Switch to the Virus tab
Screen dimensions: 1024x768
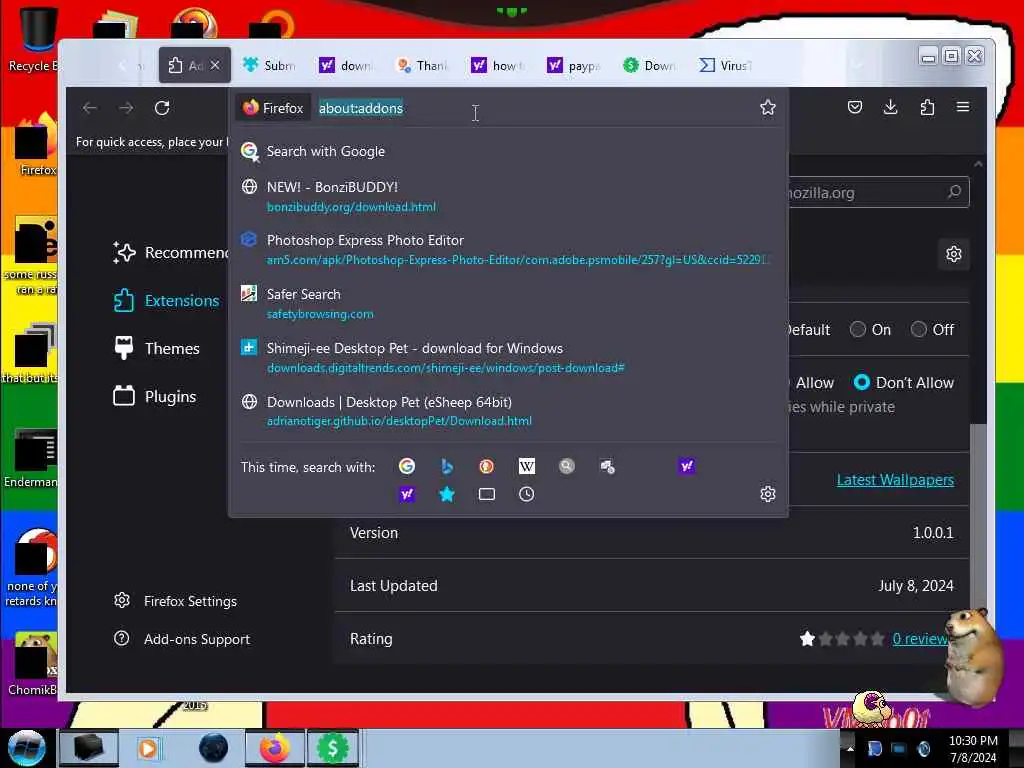(726, 65)
